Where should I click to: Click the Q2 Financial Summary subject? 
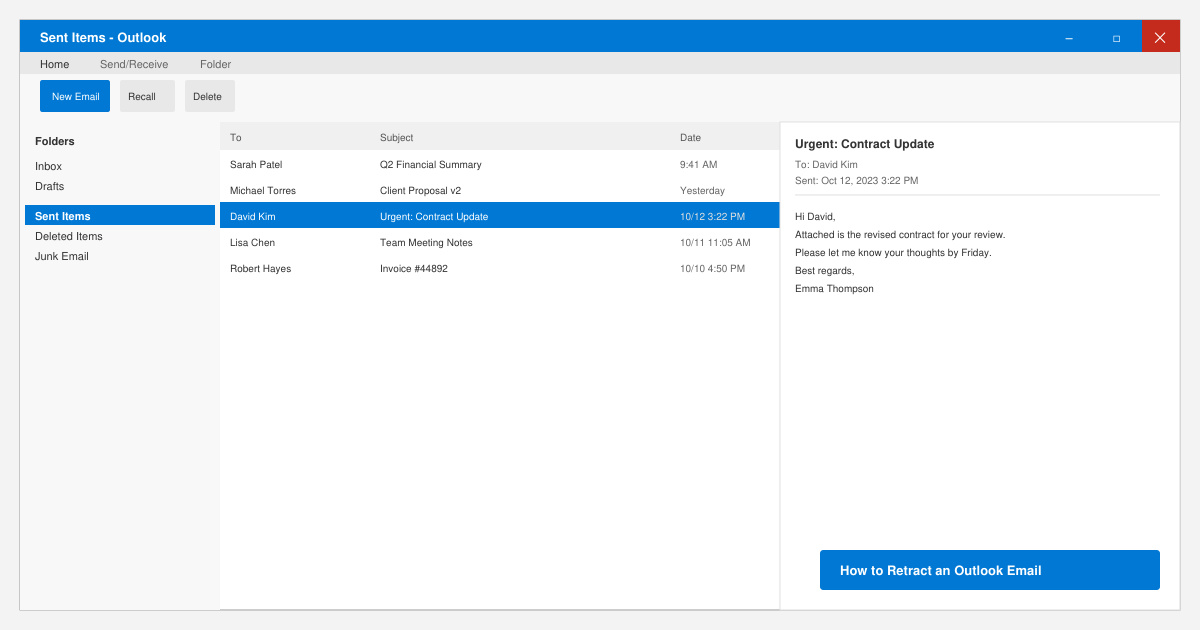point(430,164)
